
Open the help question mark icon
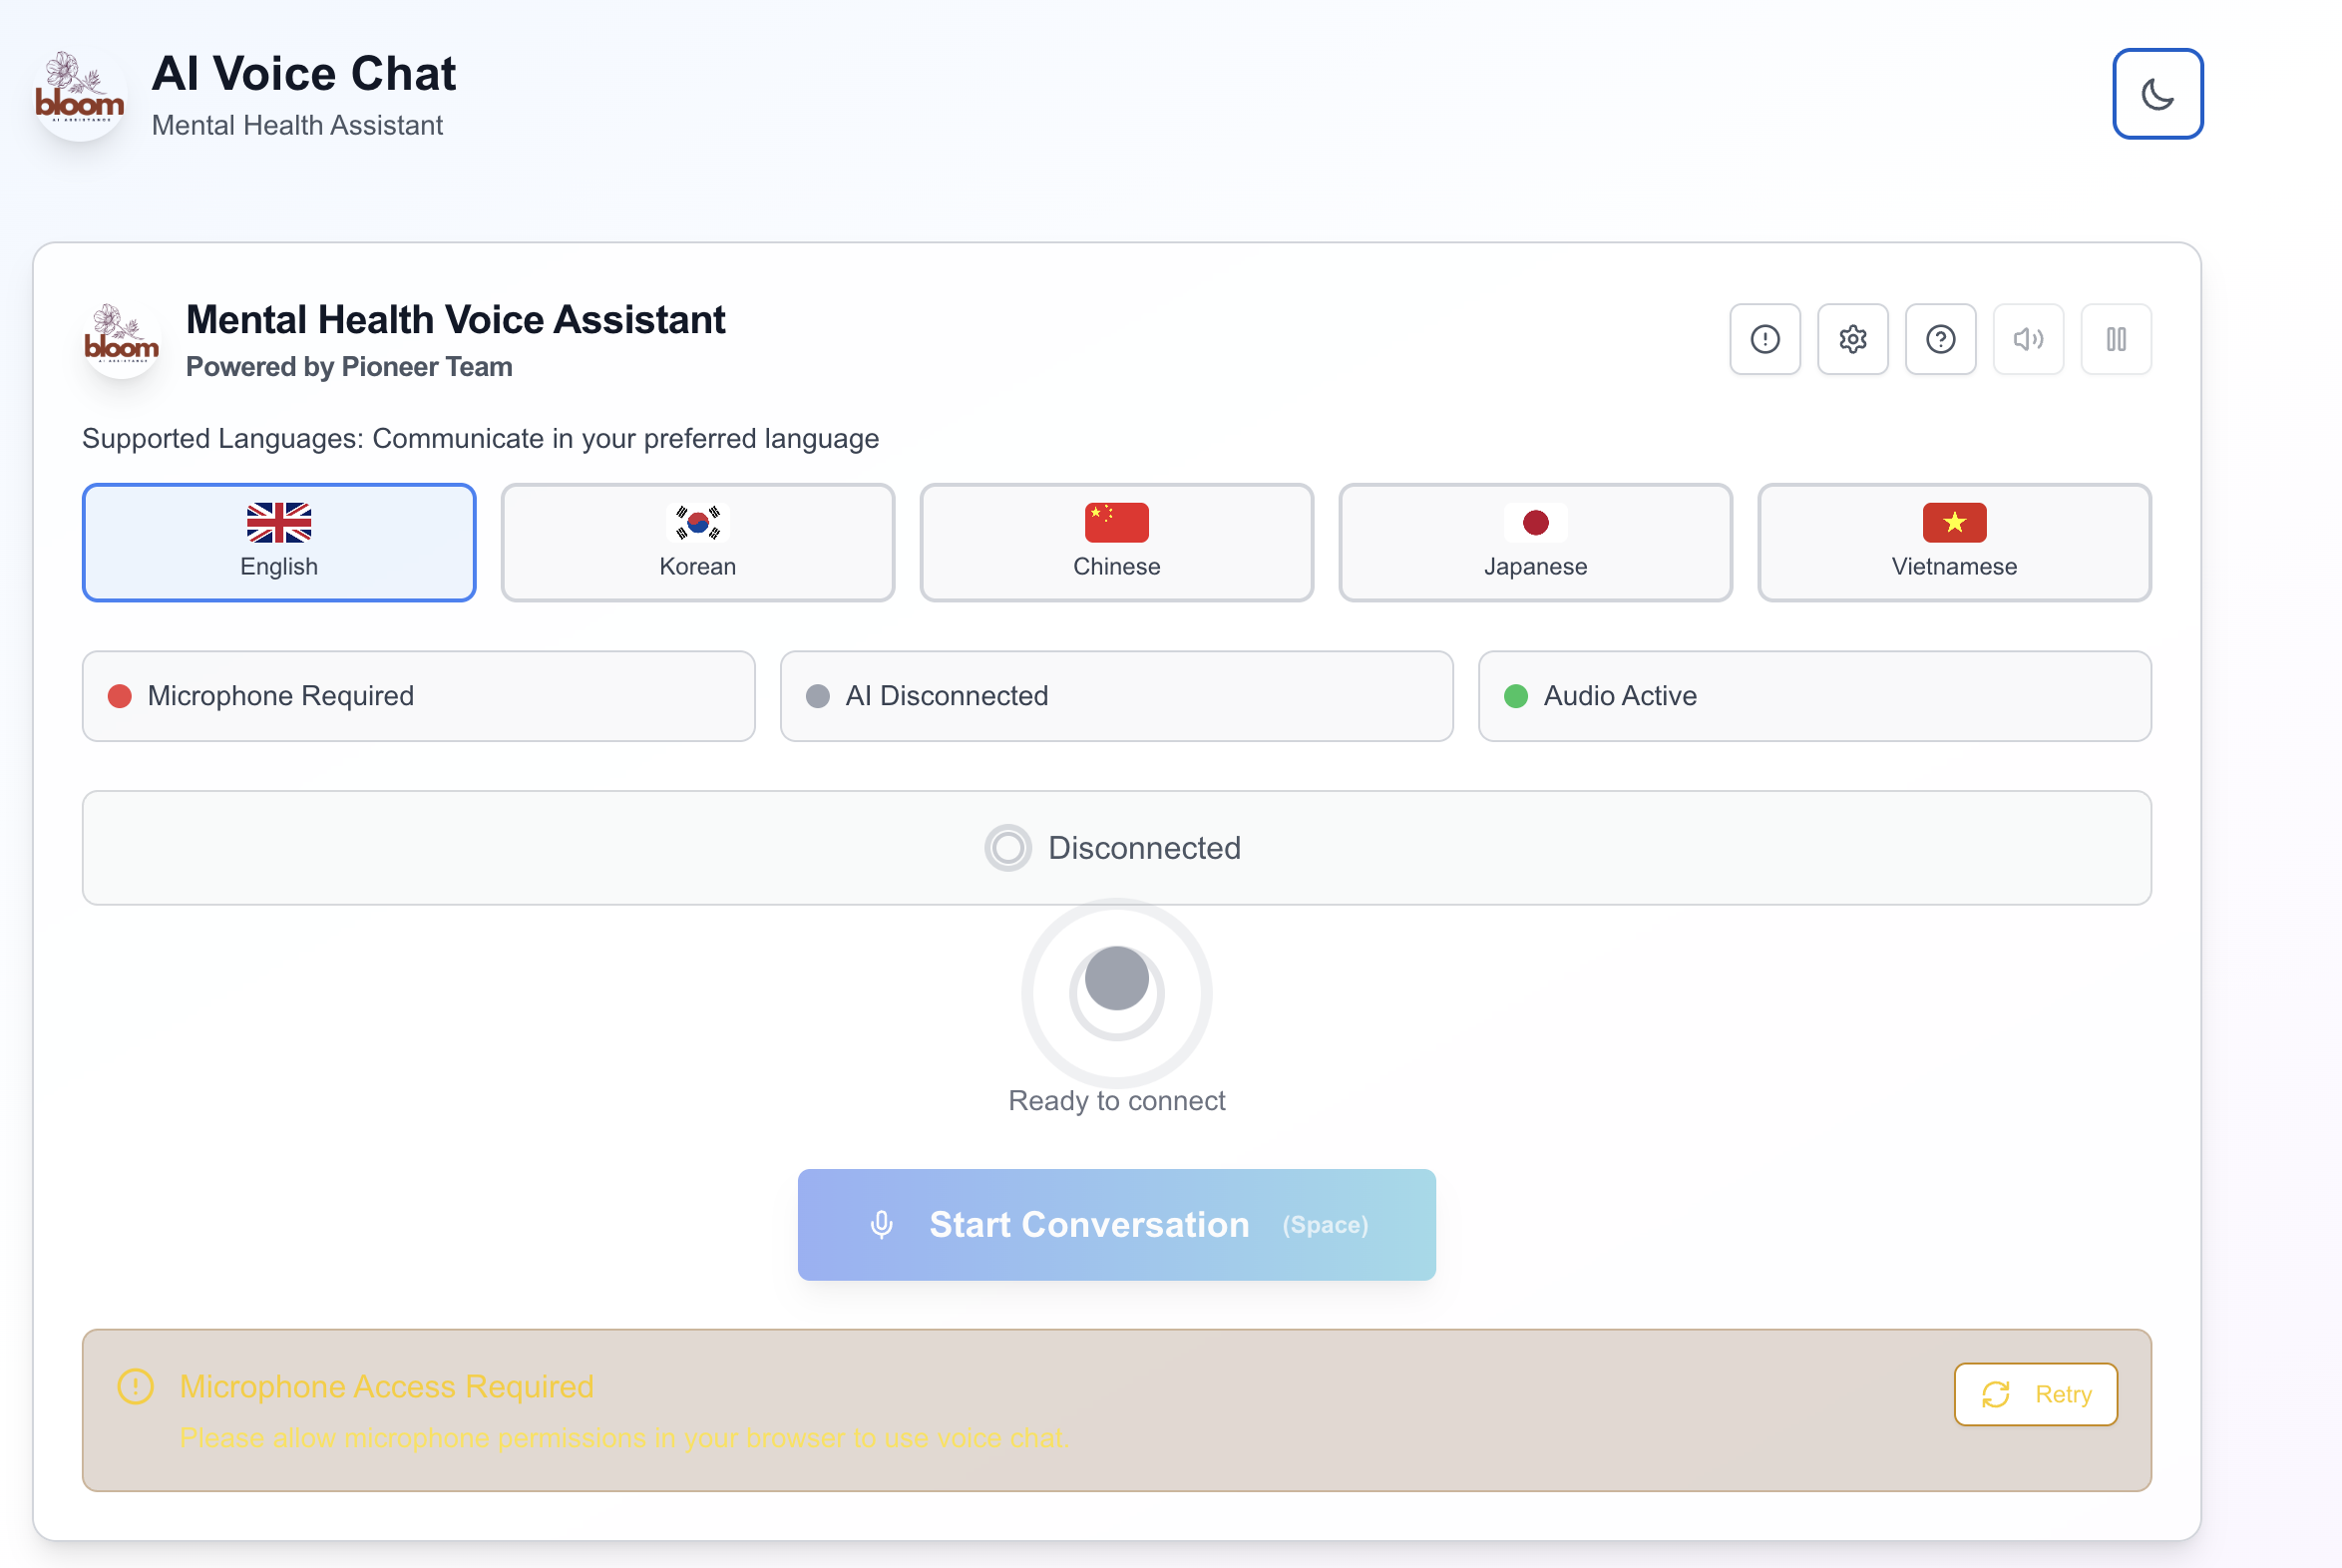(1940, 339)
